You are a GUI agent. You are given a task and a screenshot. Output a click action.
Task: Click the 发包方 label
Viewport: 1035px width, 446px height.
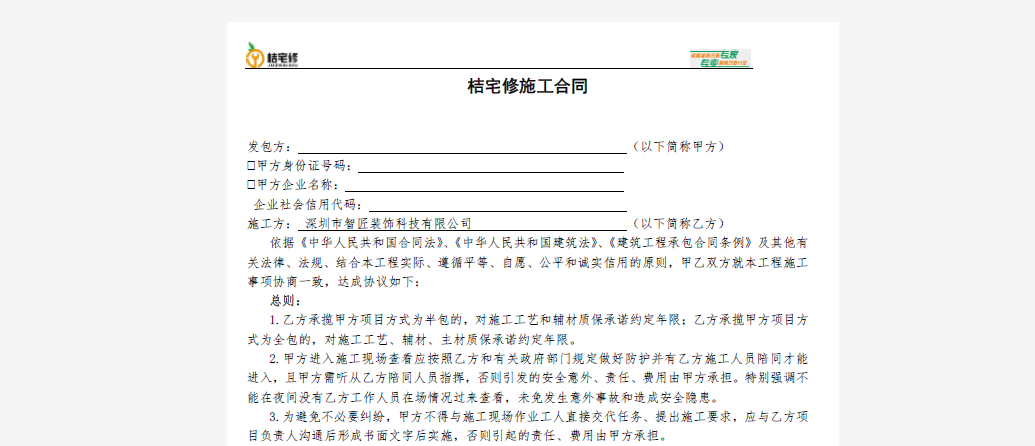[x=269, y=146]
